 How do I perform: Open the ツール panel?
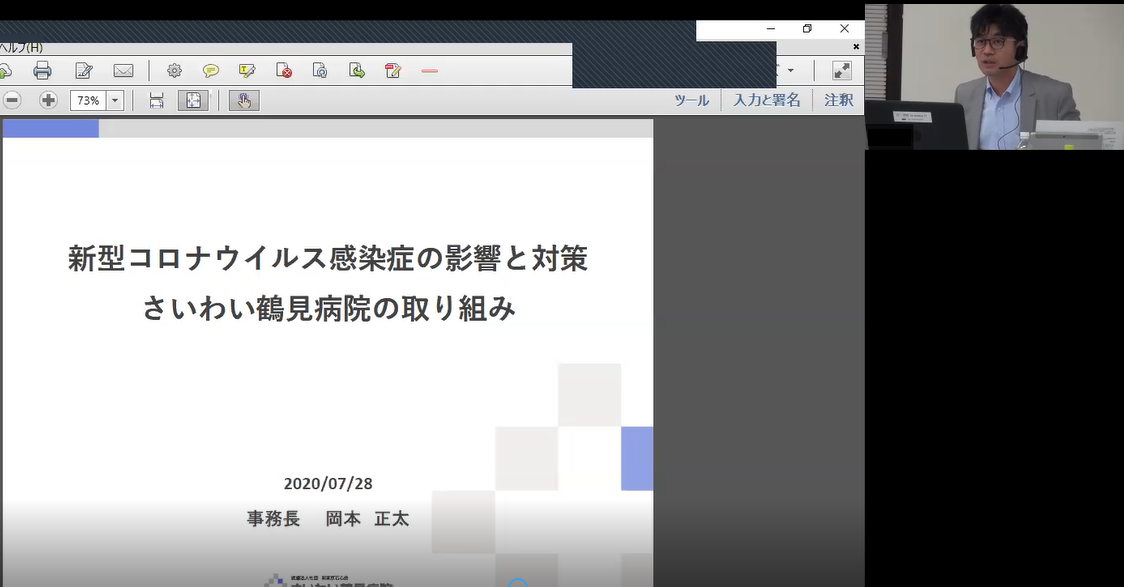point(692,100)
